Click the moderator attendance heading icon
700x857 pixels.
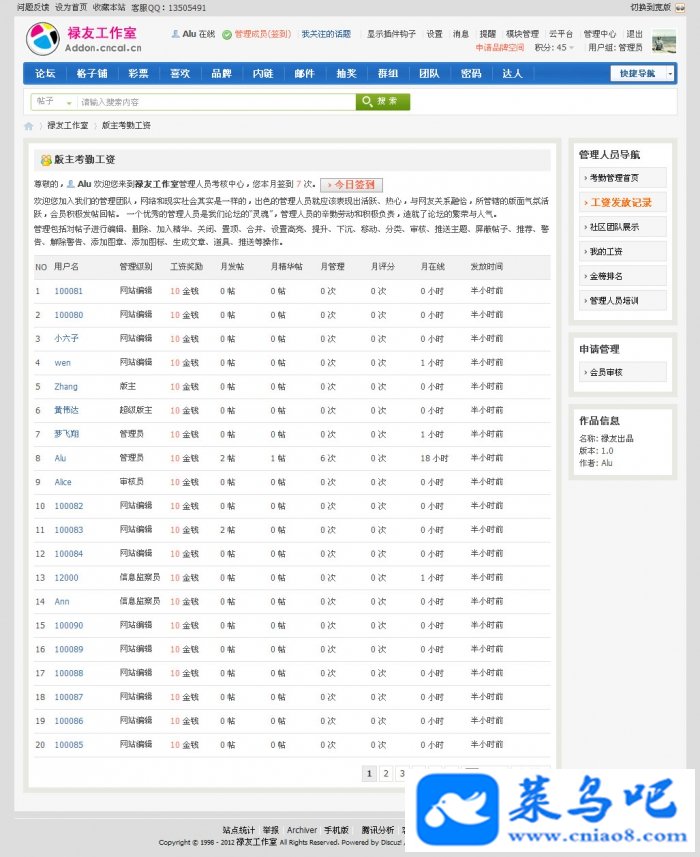click(46, 160)
